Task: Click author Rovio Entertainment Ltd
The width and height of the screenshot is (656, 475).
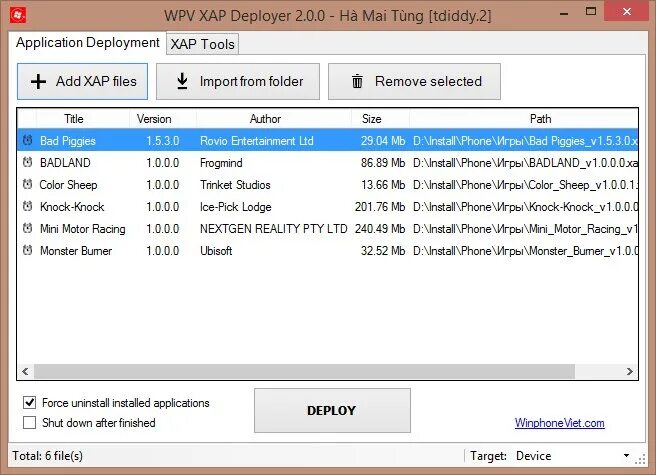Action: pos(256,141)
